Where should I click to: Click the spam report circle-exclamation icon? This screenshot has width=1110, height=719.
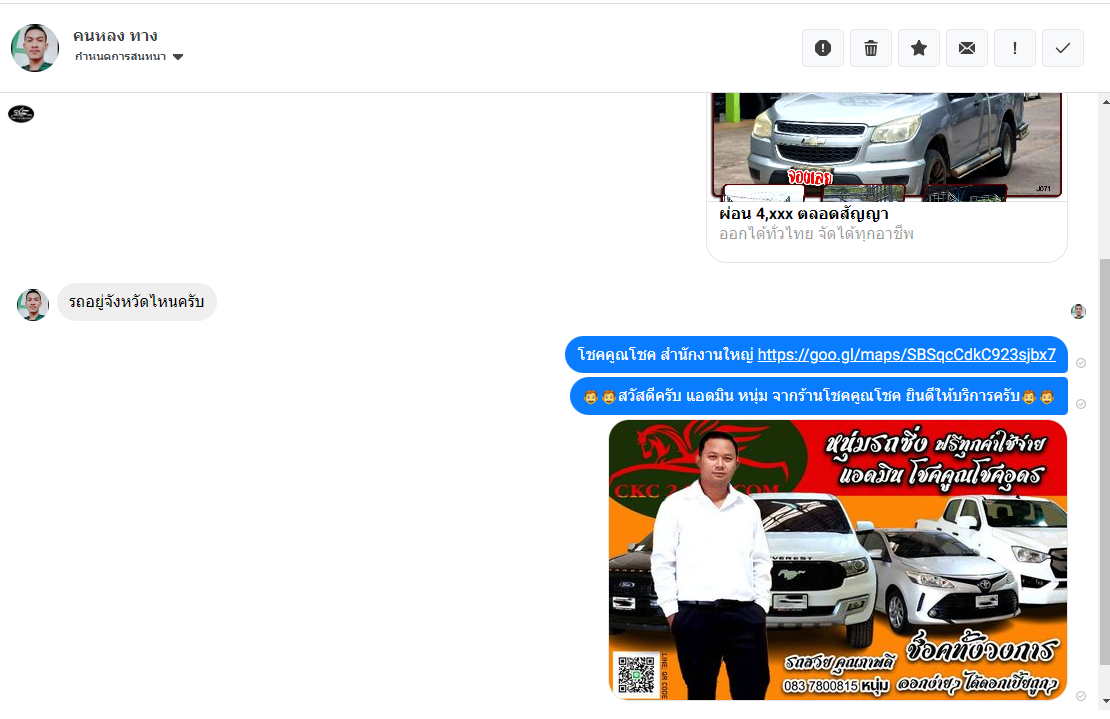(823, 48)
